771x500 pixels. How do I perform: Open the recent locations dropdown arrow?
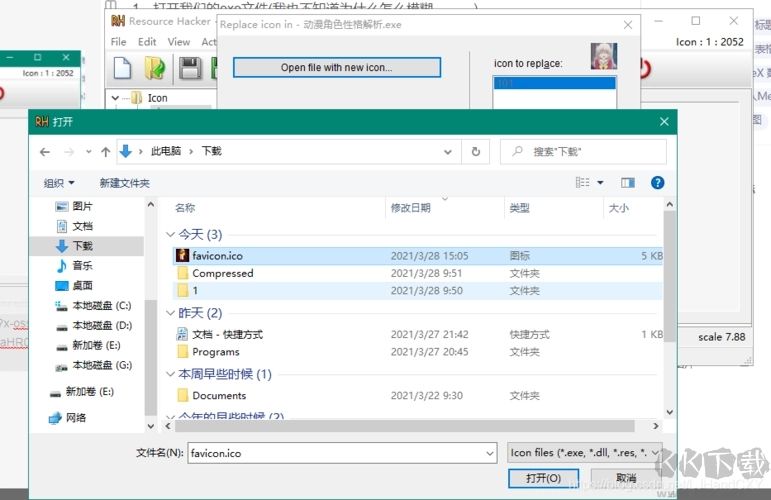pos(89,152)
